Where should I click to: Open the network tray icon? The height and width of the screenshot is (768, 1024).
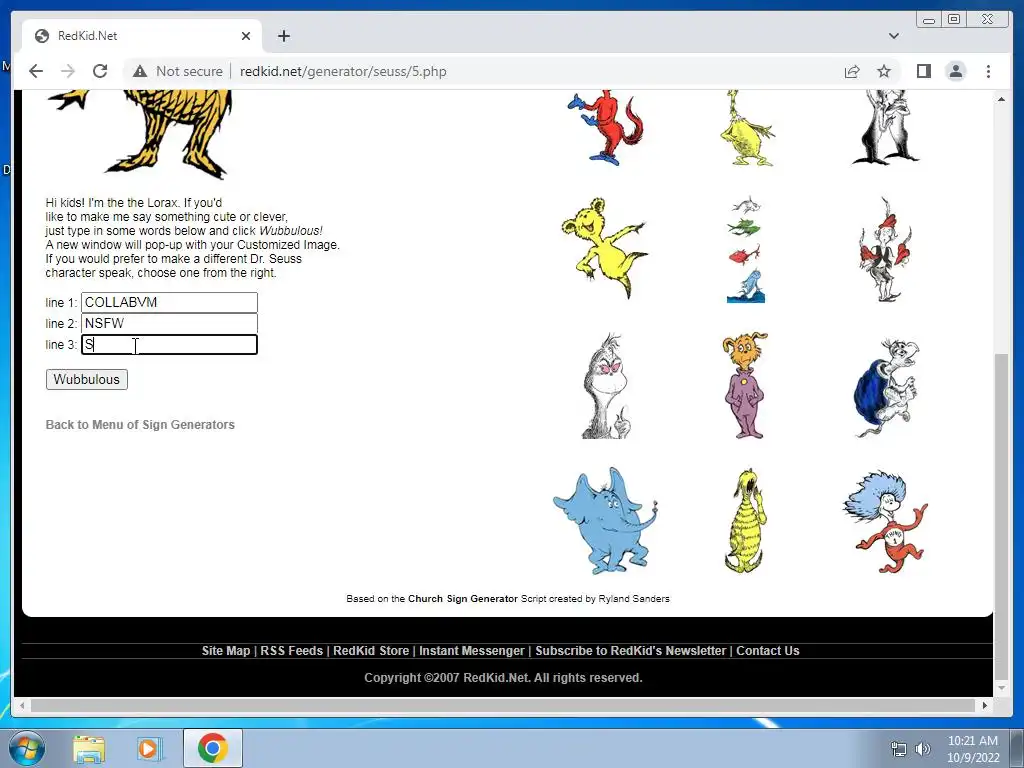[899, 749]
